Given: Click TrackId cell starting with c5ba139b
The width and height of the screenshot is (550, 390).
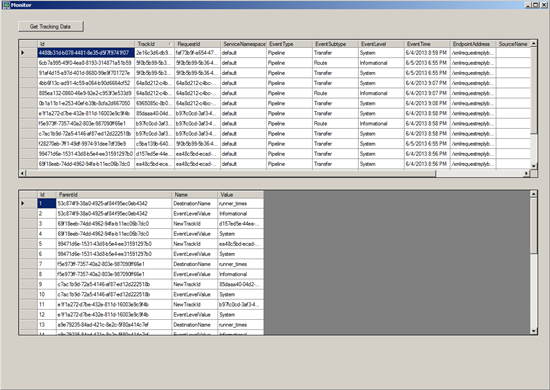Looking at the screenshot, I should pyautogui.click(x=154, y=144).
